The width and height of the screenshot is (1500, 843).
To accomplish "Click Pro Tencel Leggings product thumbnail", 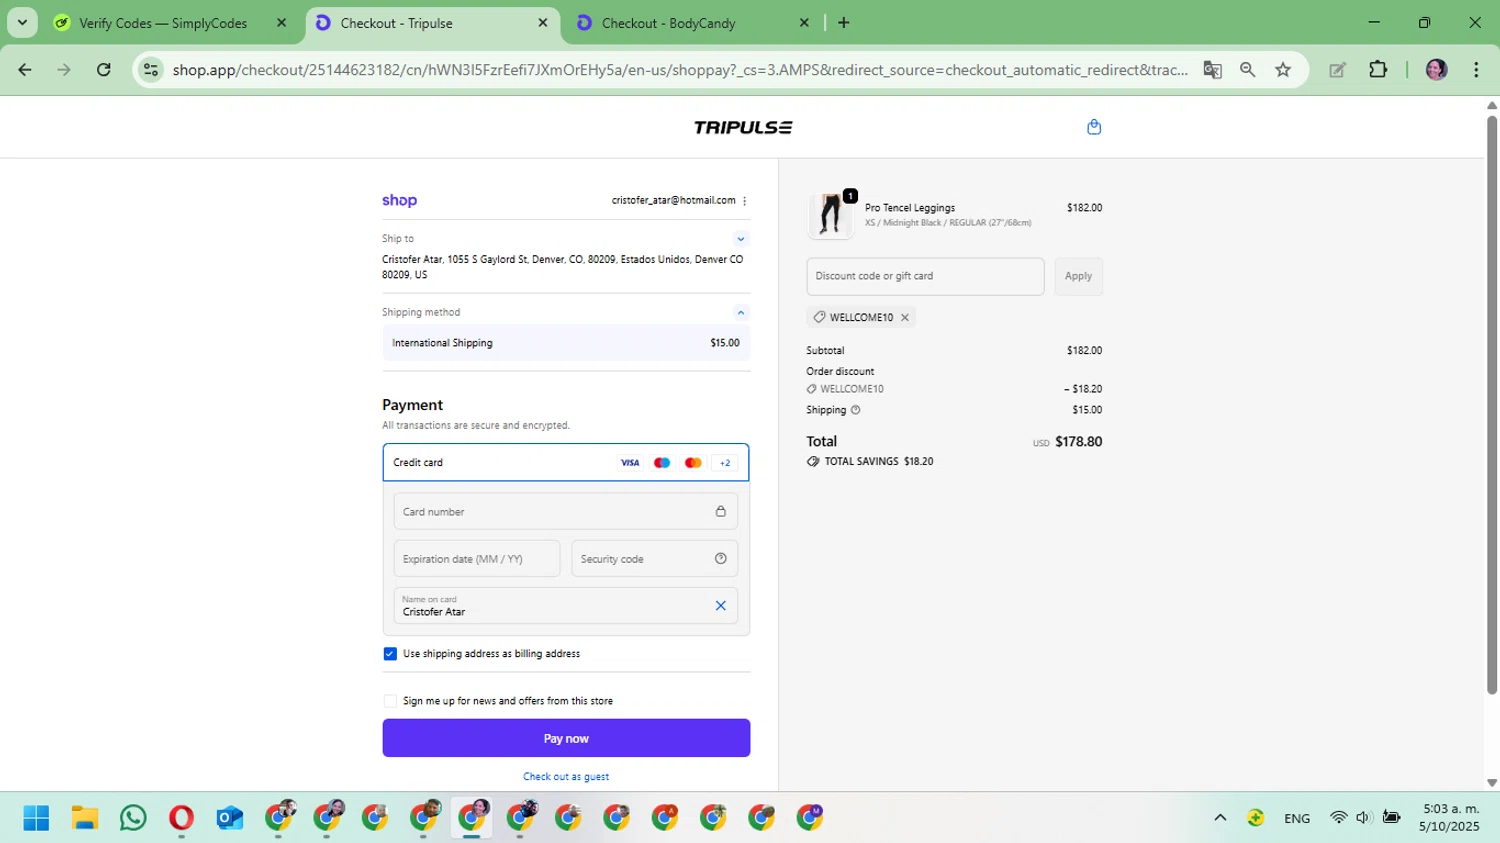I will click(x=831, y=216).
